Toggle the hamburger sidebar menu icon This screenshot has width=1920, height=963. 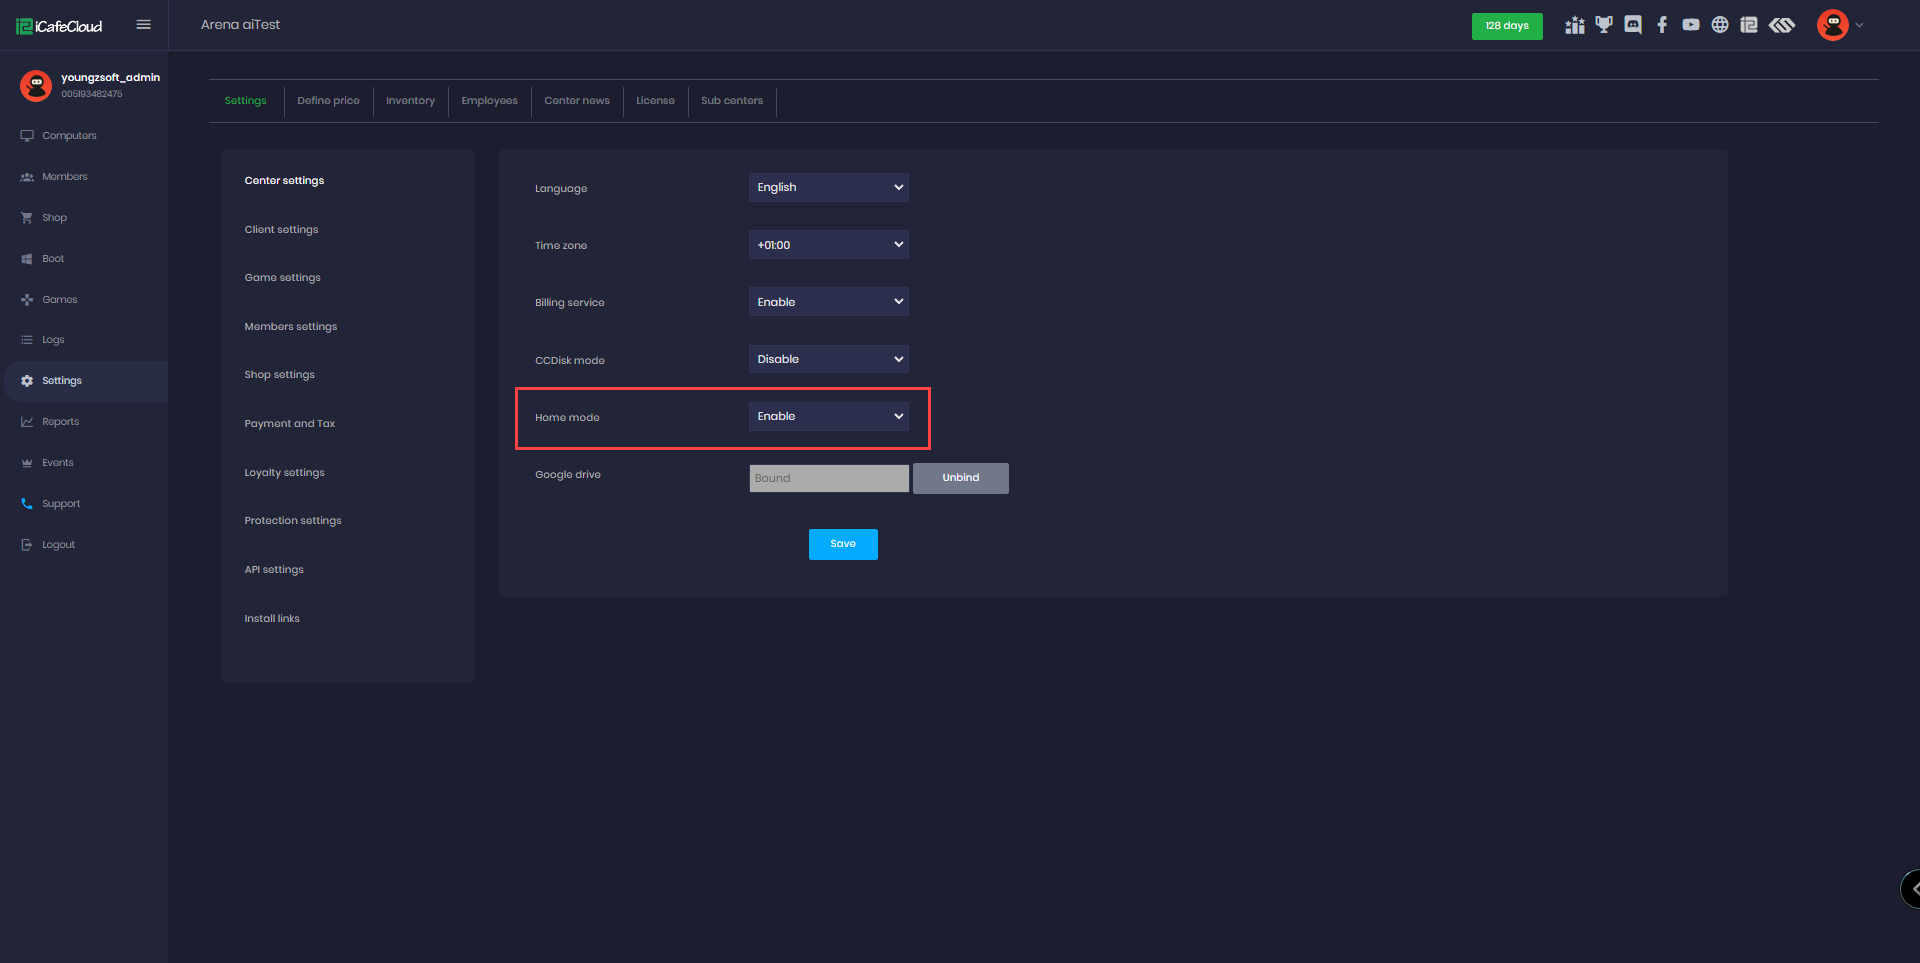[x=144, y=25]
